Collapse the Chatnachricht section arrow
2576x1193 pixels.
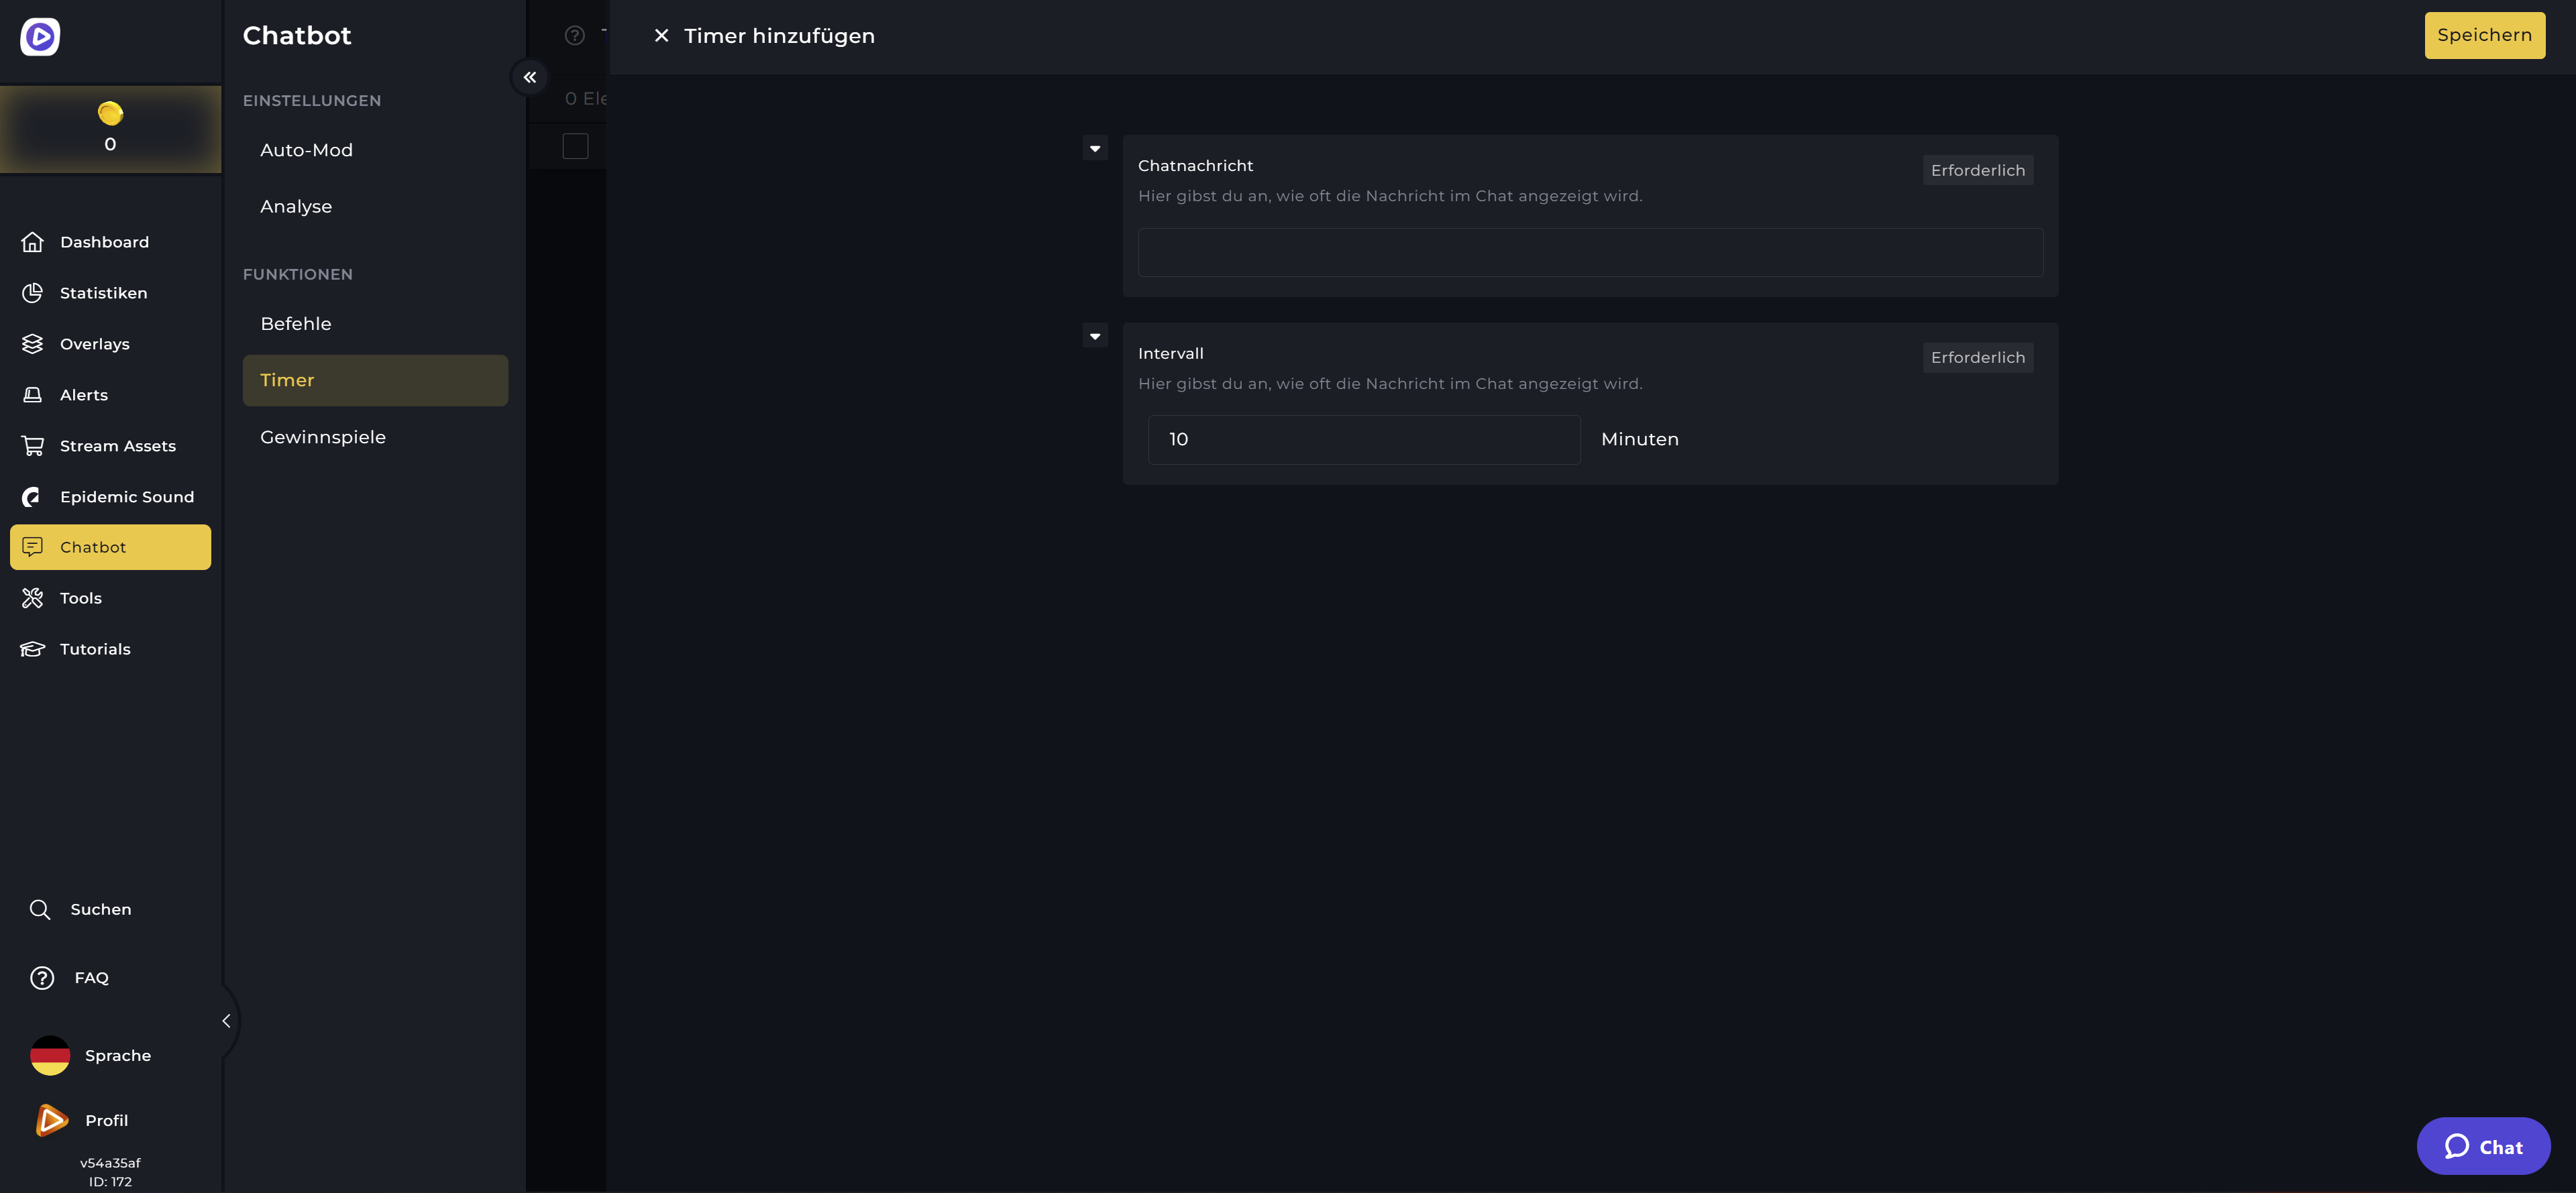point(1095,148)
